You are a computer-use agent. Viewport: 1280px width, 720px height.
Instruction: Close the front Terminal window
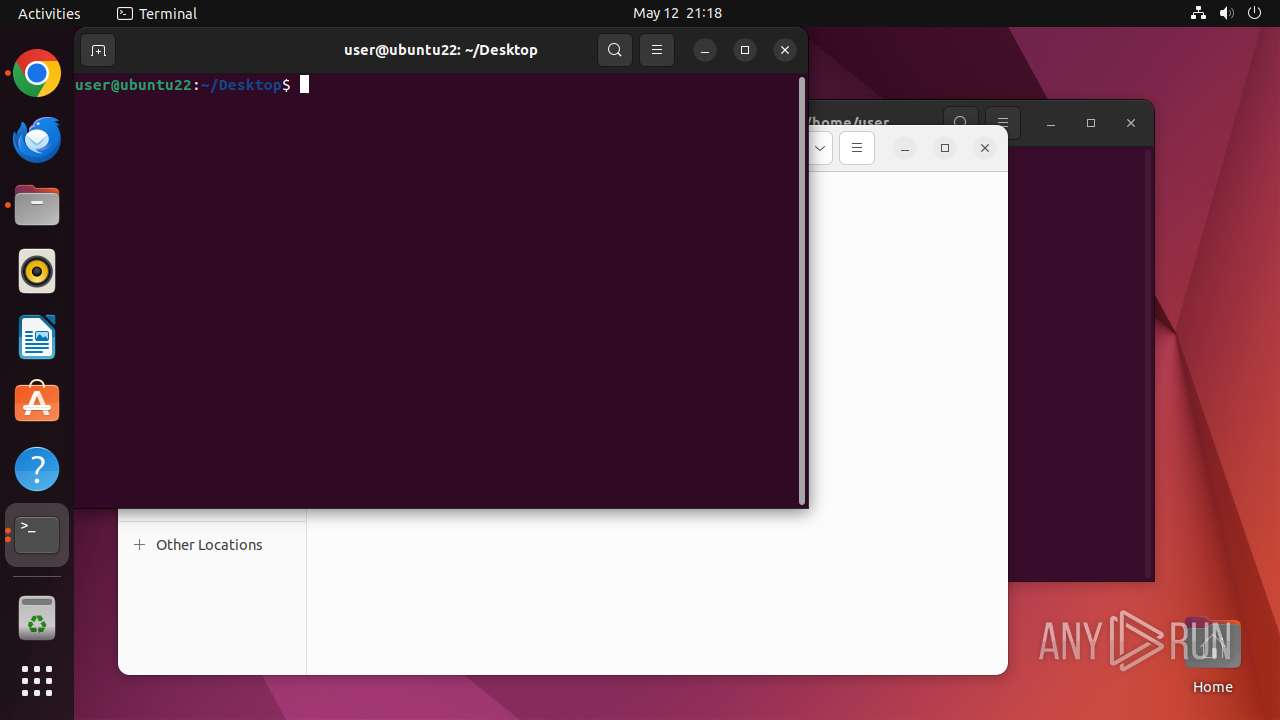click(x=785, y=50)
